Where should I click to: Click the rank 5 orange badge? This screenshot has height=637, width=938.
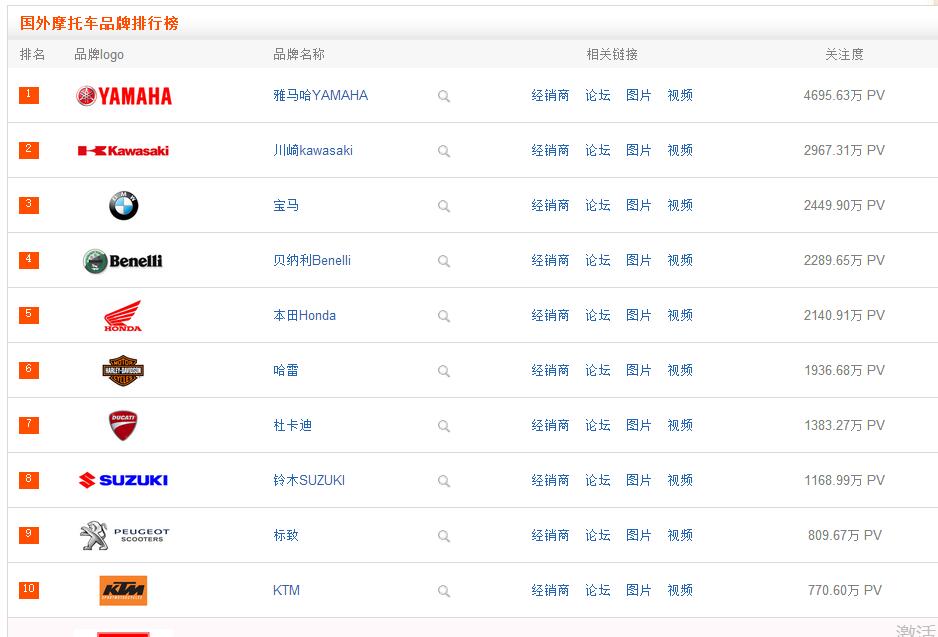(29, 315)
